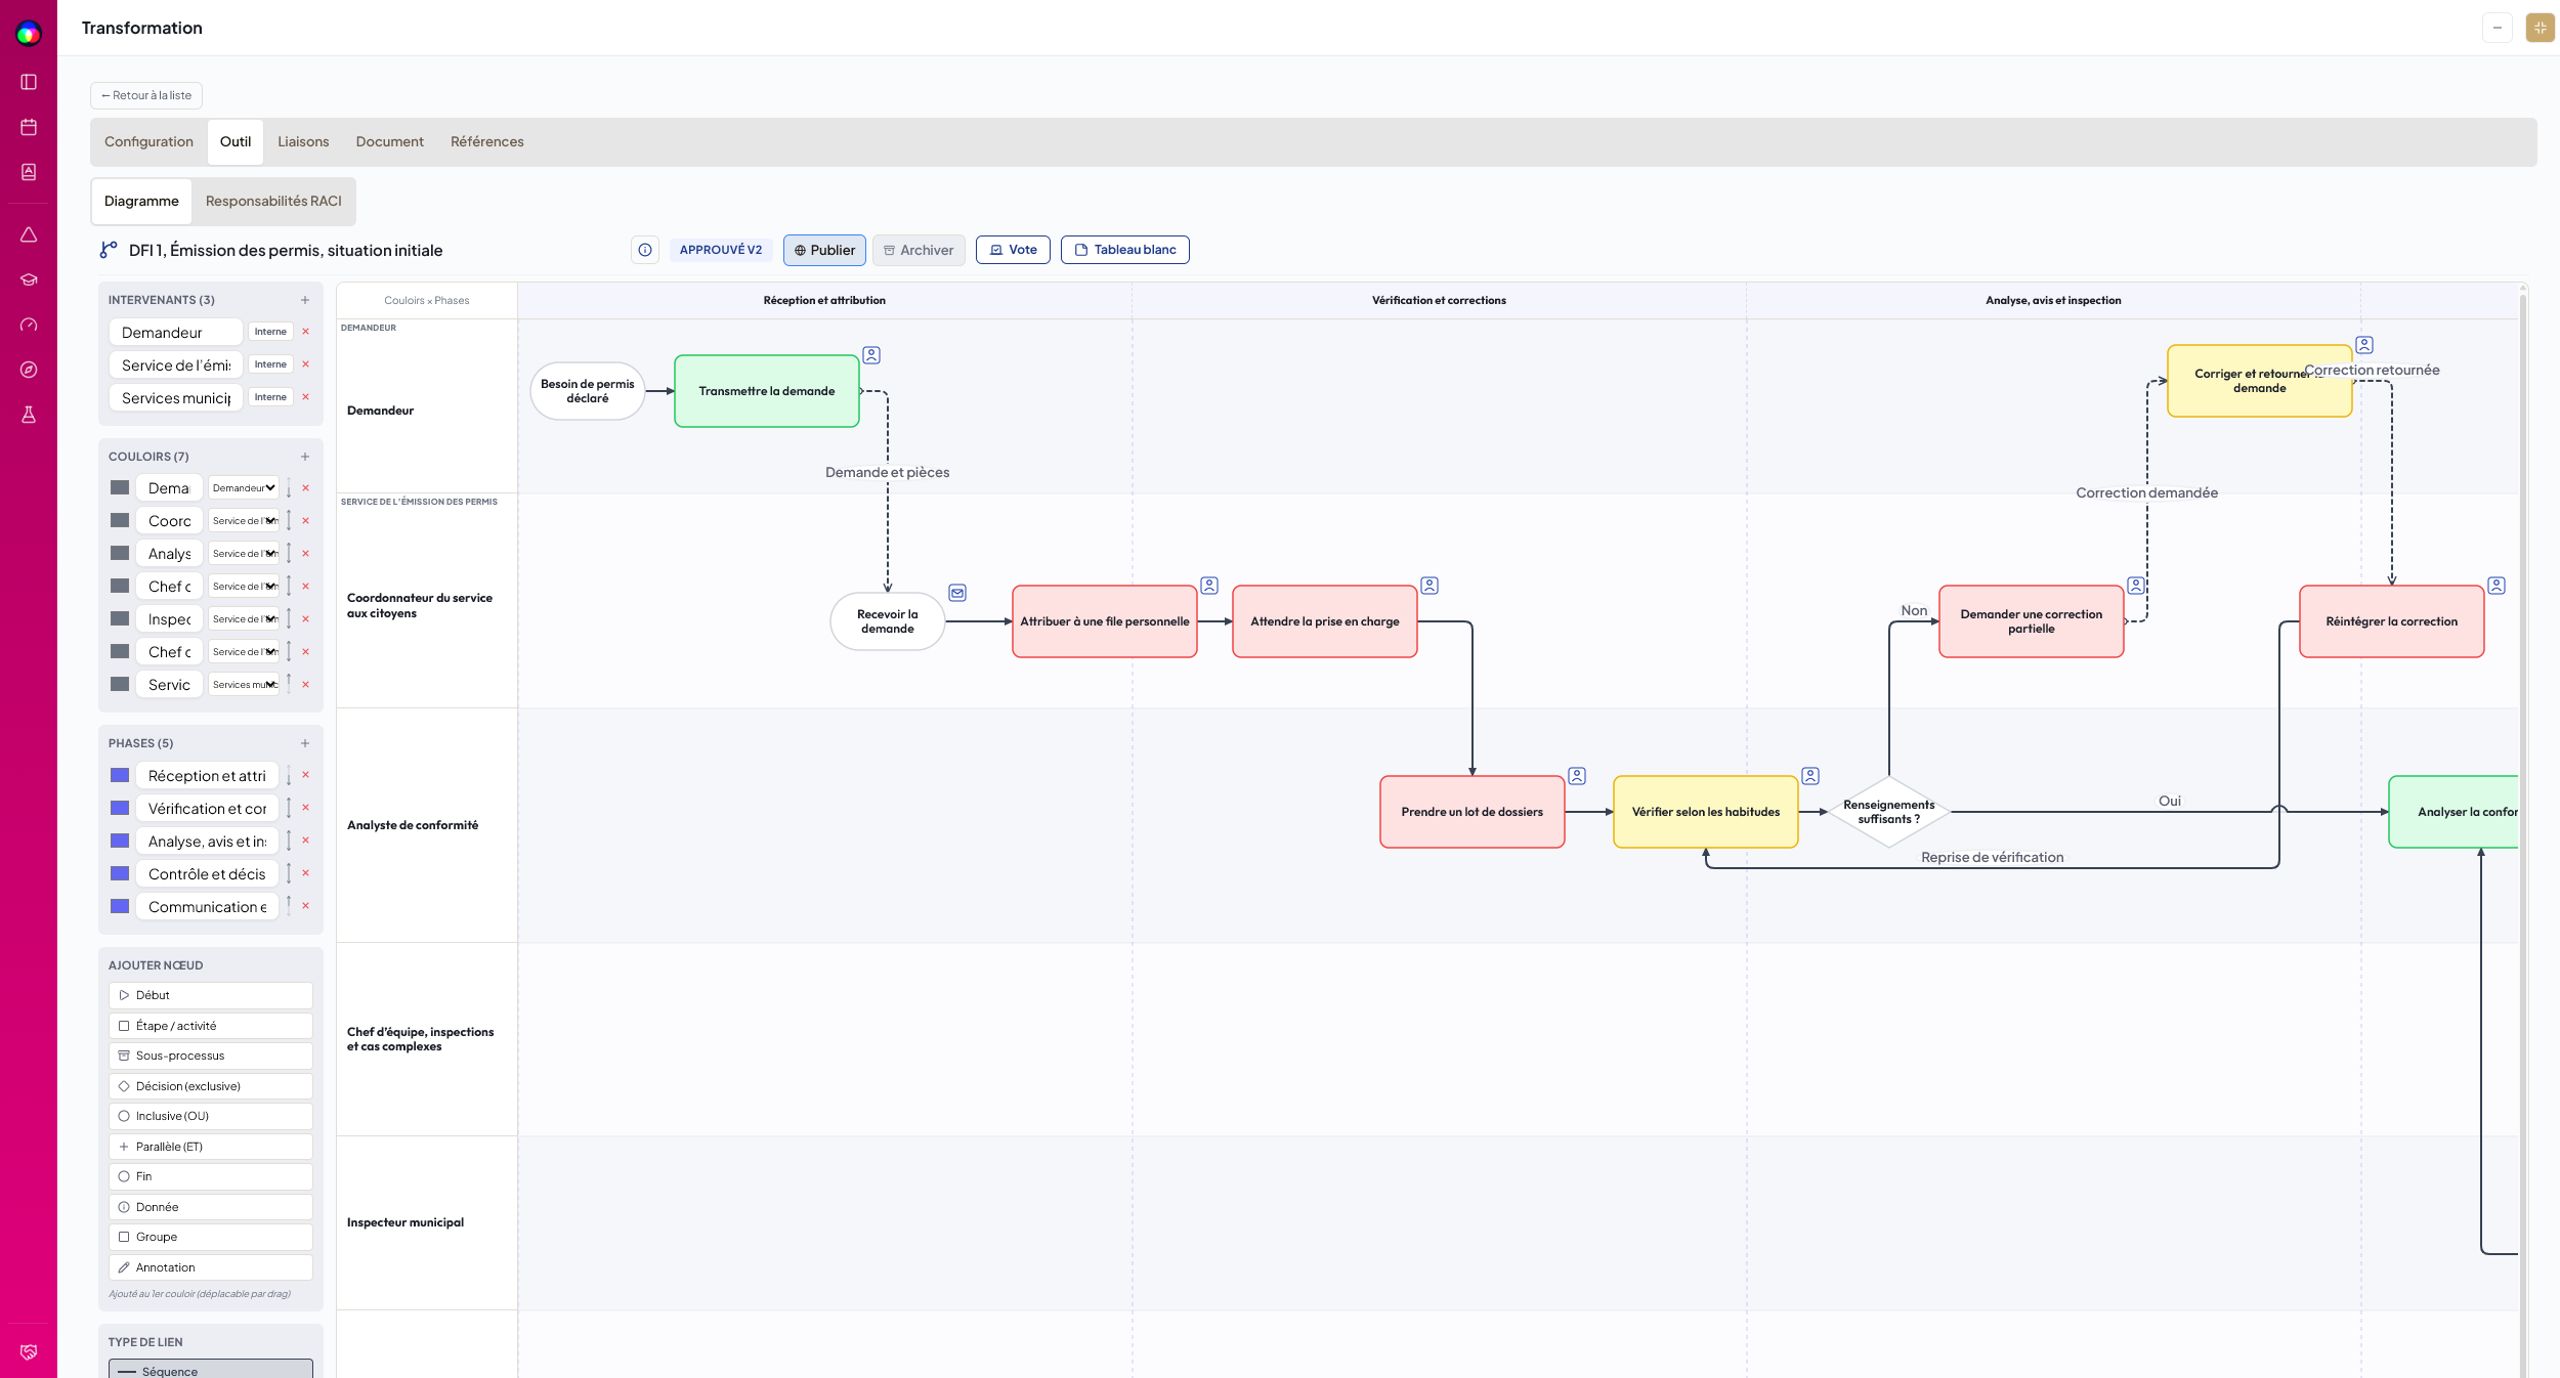Viewport: 2560px width, 1378px height.
Task: Click the flask icon in the left sidebar
Action: pyautogui.click(x=29, y=415)
